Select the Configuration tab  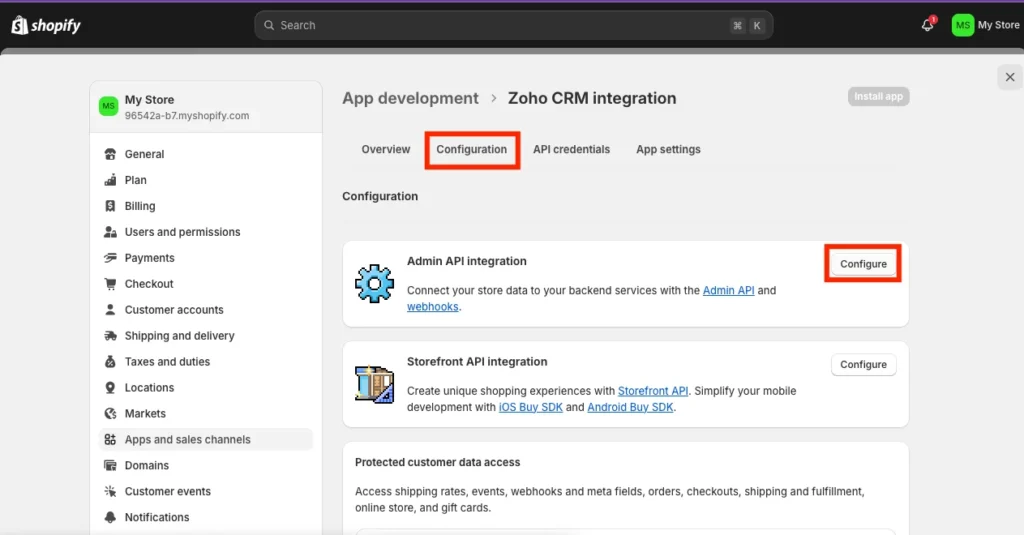(x=472, y=150)
